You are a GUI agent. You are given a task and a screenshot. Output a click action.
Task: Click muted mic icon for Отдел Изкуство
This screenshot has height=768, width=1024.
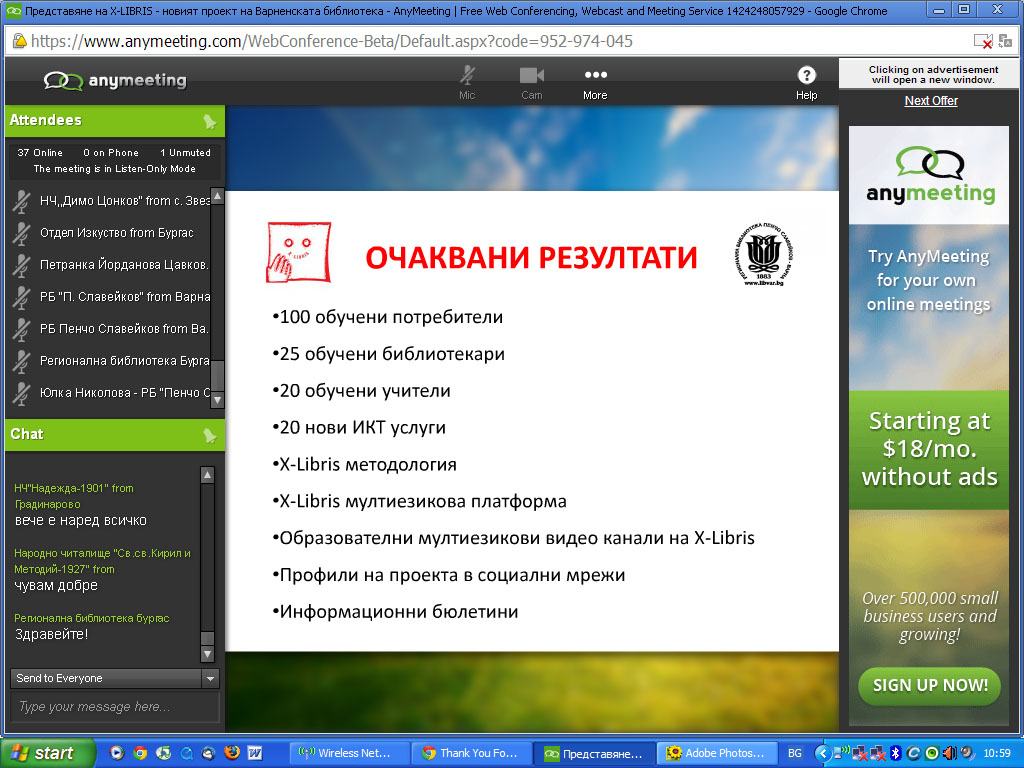click(22, 233)
